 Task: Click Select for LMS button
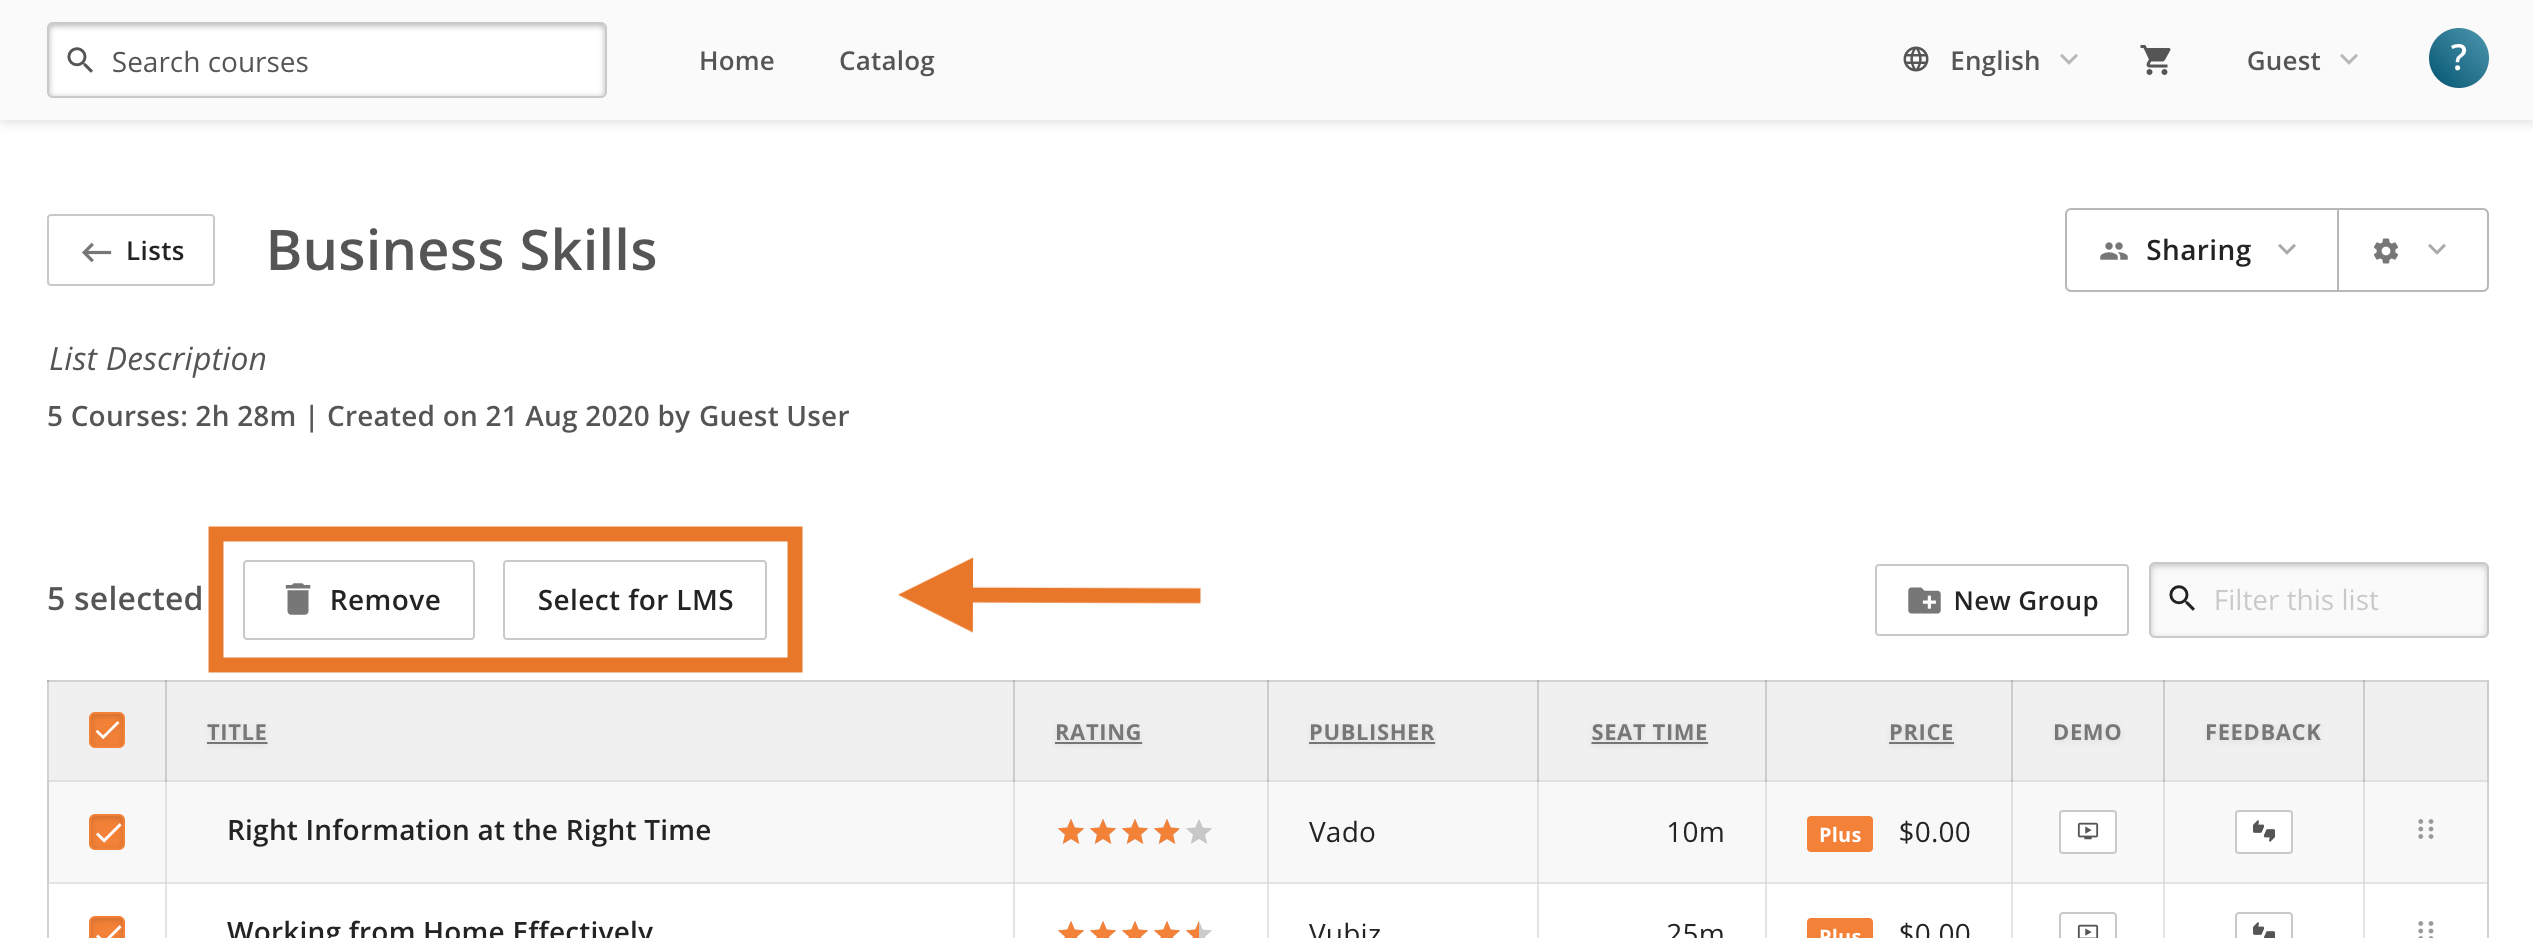(635, 599)
